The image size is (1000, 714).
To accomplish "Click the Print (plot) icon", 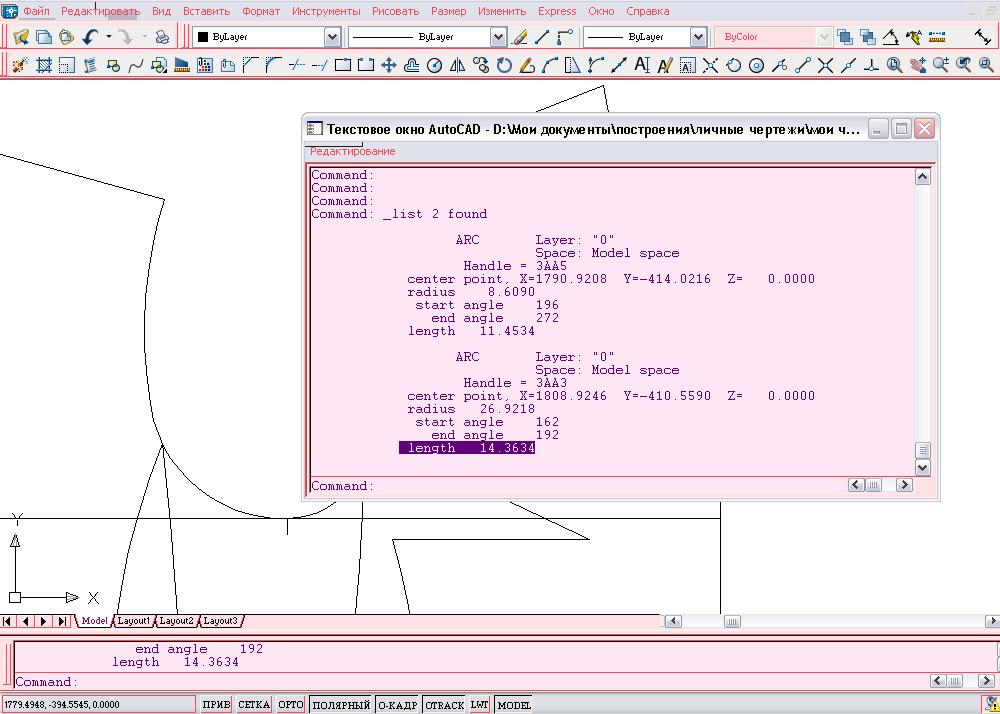I will 162,37.
